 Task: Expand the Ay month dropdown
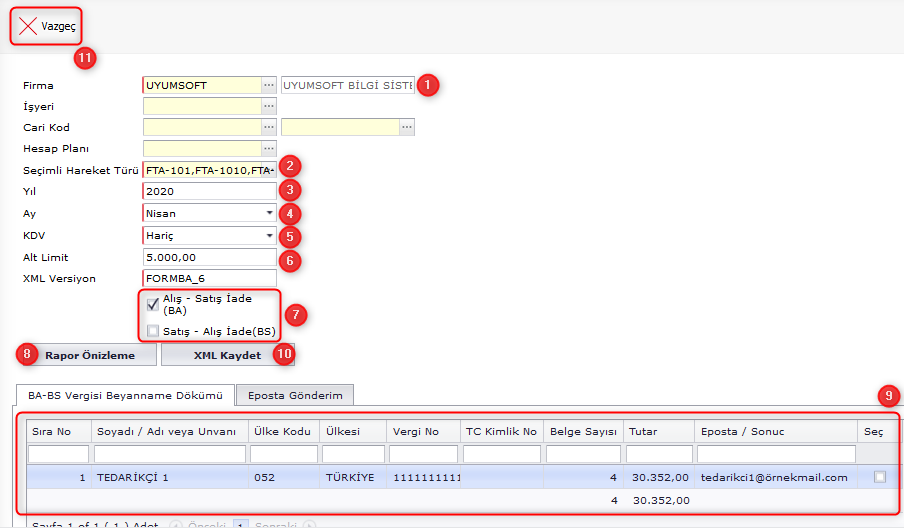269,213
